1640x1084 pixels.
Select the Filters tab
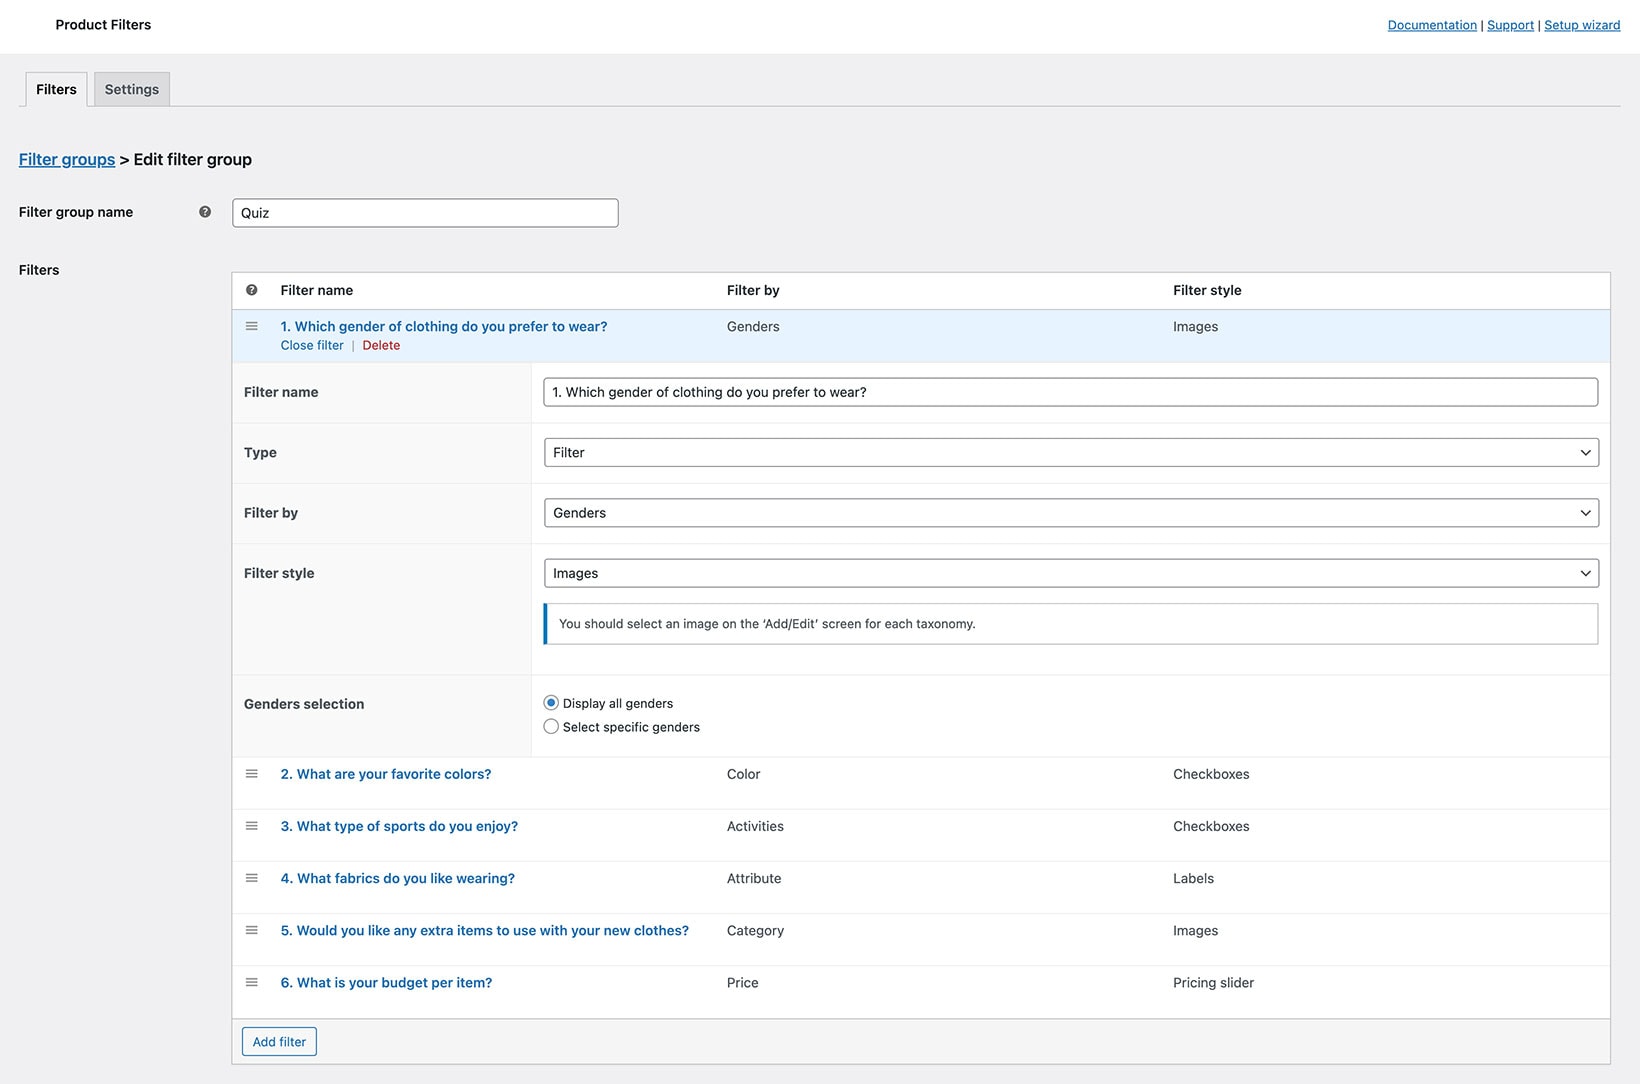tap(55, 89)
